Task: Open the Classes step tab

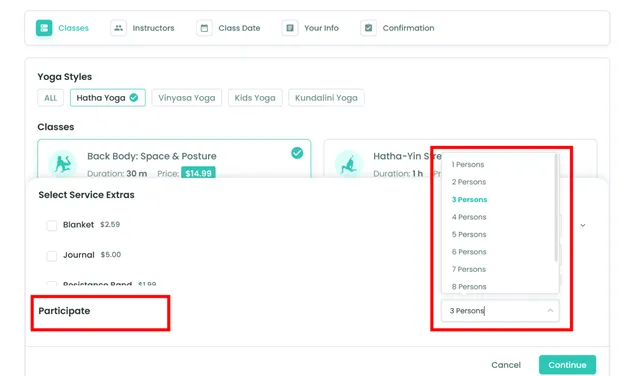Action: pos(62,28)
